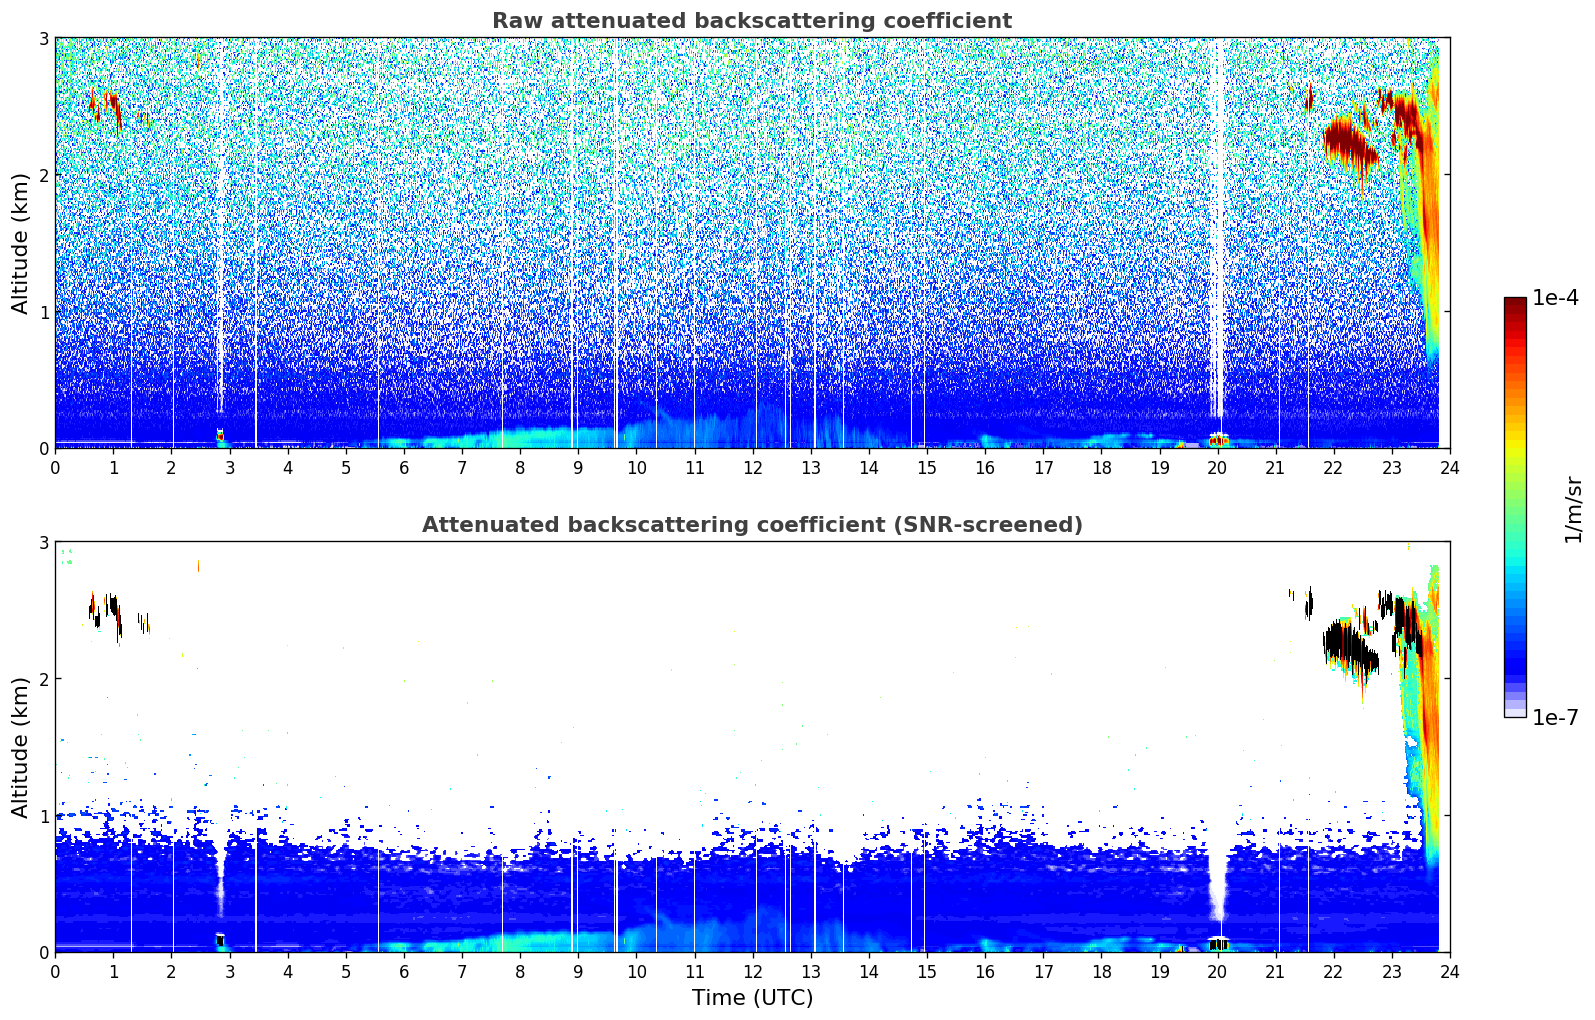Click the colorbar's '1e-4' maximum label
1595x1020 pixels.
pyautogui.click(x=1554, y=298)
